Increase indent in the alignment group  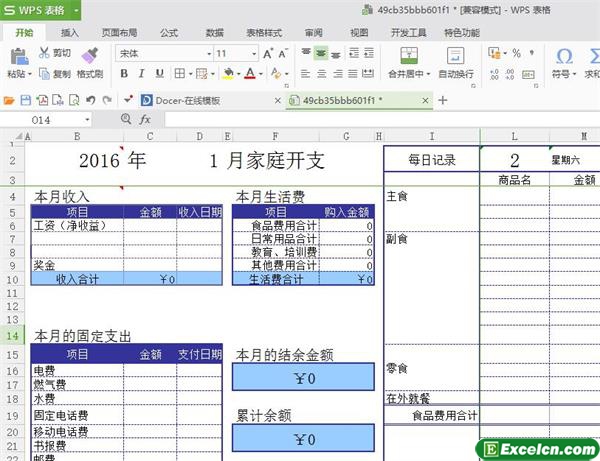click(x=369, y=53)
